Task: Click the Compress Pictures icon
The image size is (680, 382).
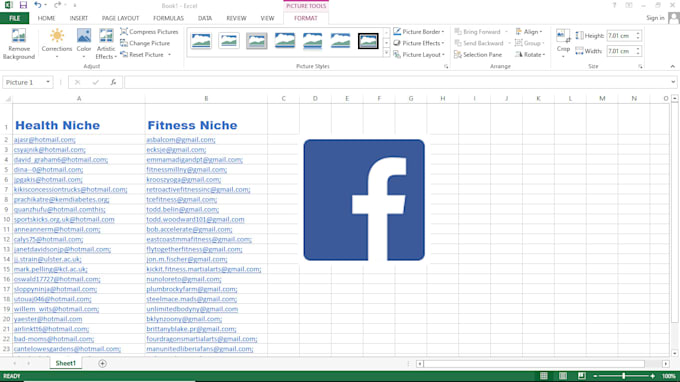Action: pyautogui.click(x=124, y=32)
